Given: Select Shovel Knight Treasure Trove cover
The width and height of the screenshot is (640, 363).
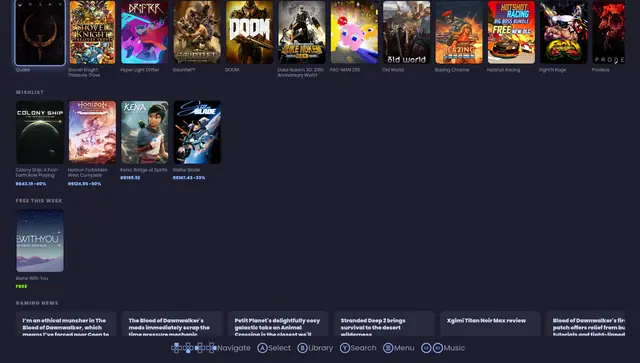Looking at the screenshot, I should coord(92,32).
